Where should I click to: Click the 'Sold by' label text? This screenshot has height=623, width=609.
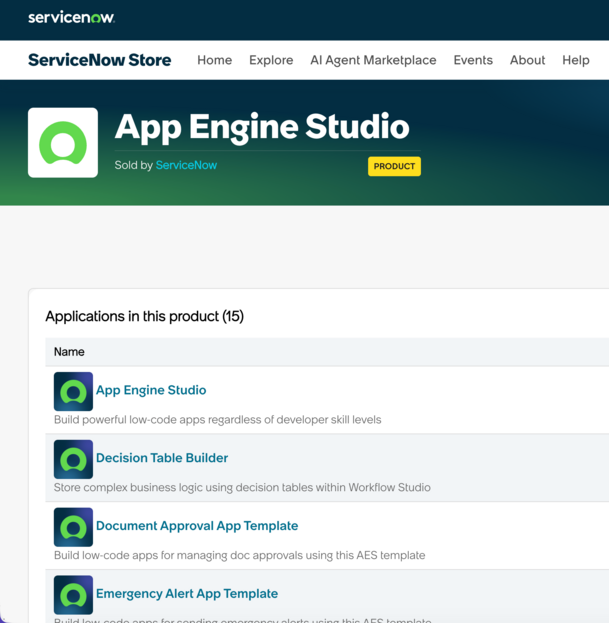(x=133, y=165)
